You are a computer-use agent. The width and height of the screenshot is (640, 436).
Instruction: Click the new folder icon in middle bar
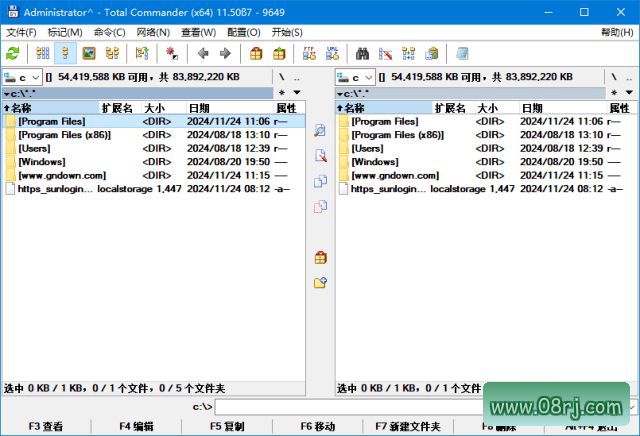tap(320, 283)
